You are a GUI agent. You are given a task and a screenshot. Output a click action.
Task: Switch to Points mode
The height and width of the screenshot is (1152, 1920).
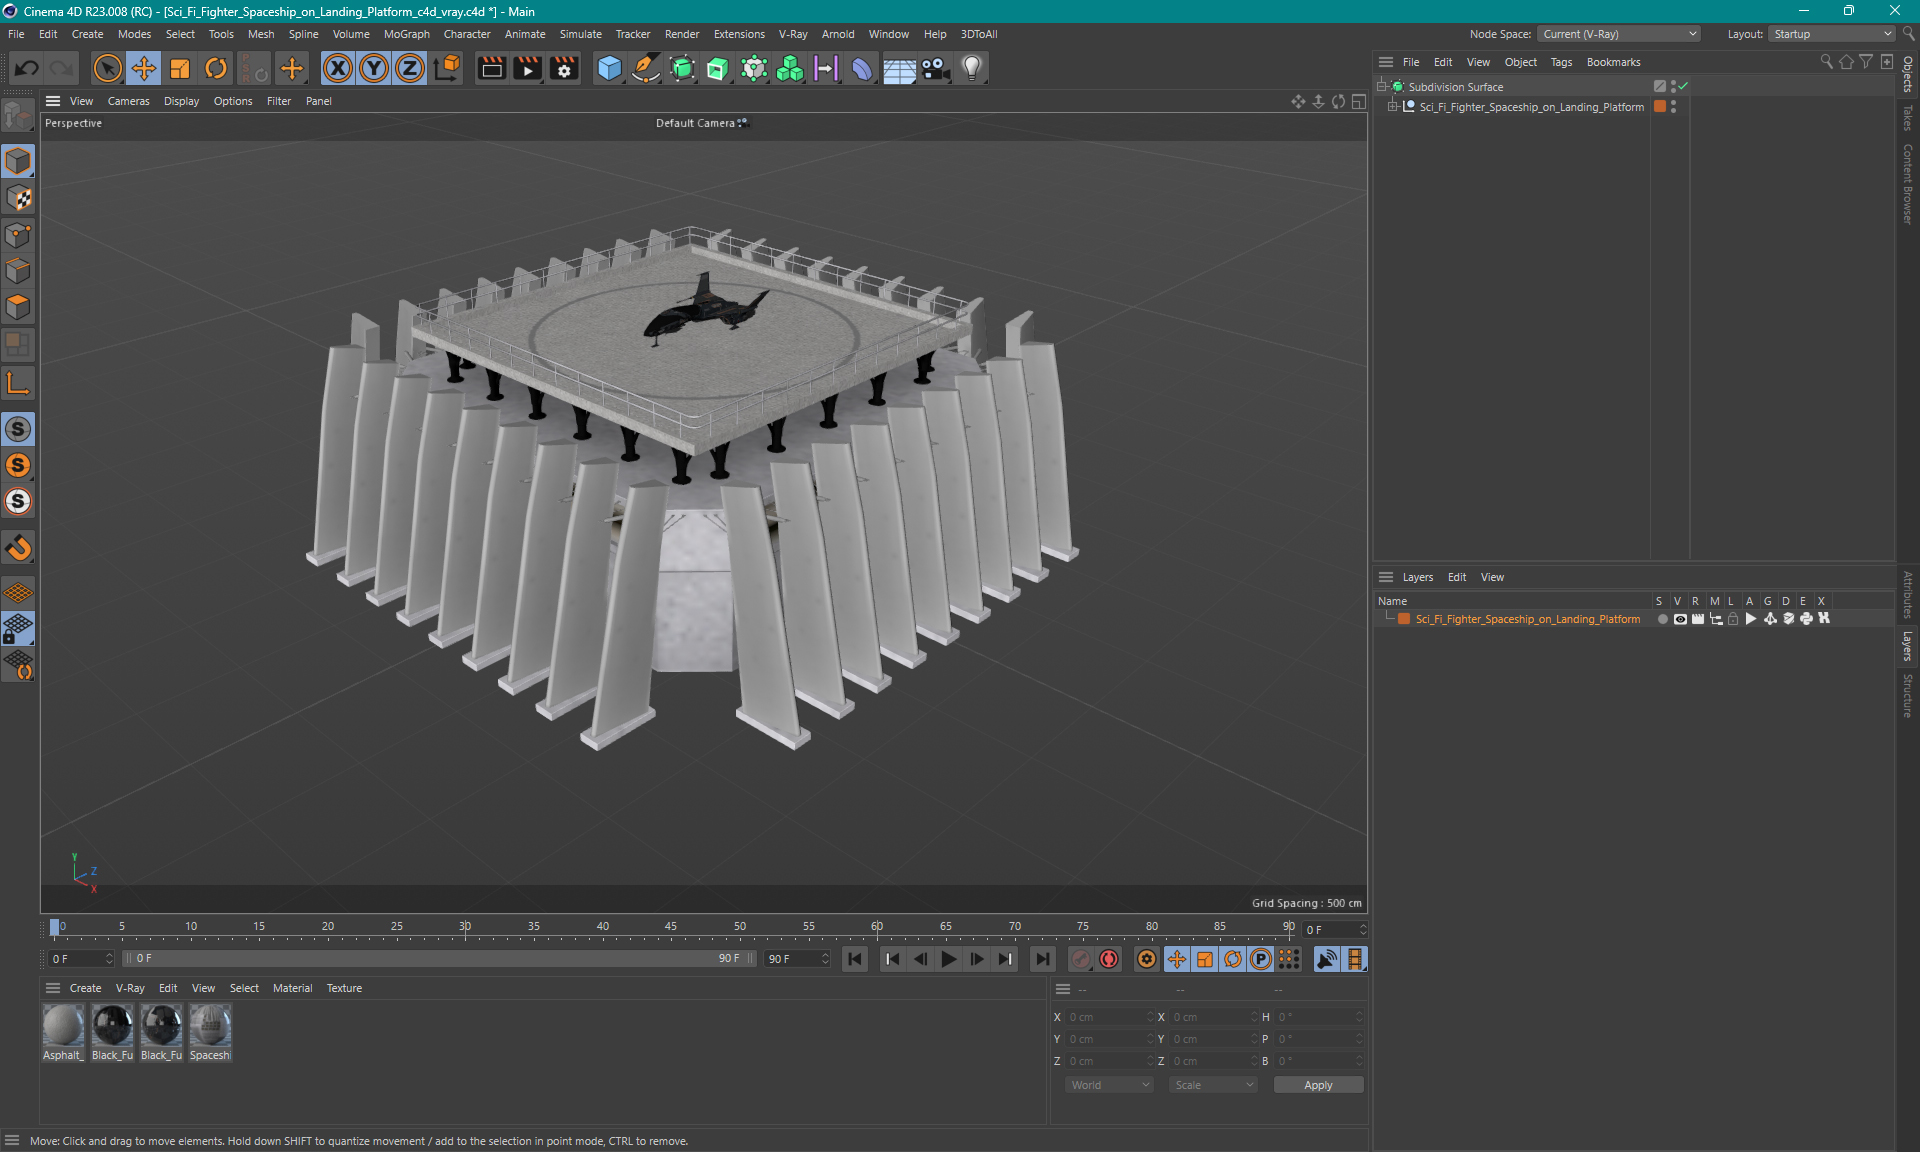click(x=18, y=235)
